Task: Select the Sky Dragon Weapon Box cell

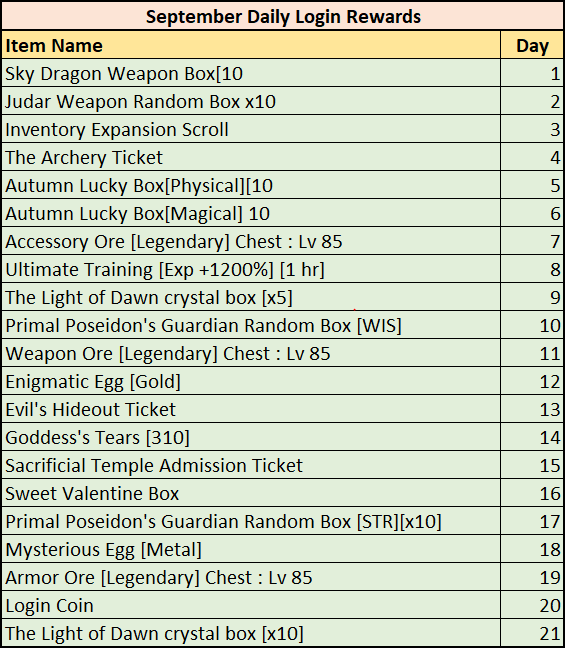Action: pyautogui.click(x=251, y=73)
